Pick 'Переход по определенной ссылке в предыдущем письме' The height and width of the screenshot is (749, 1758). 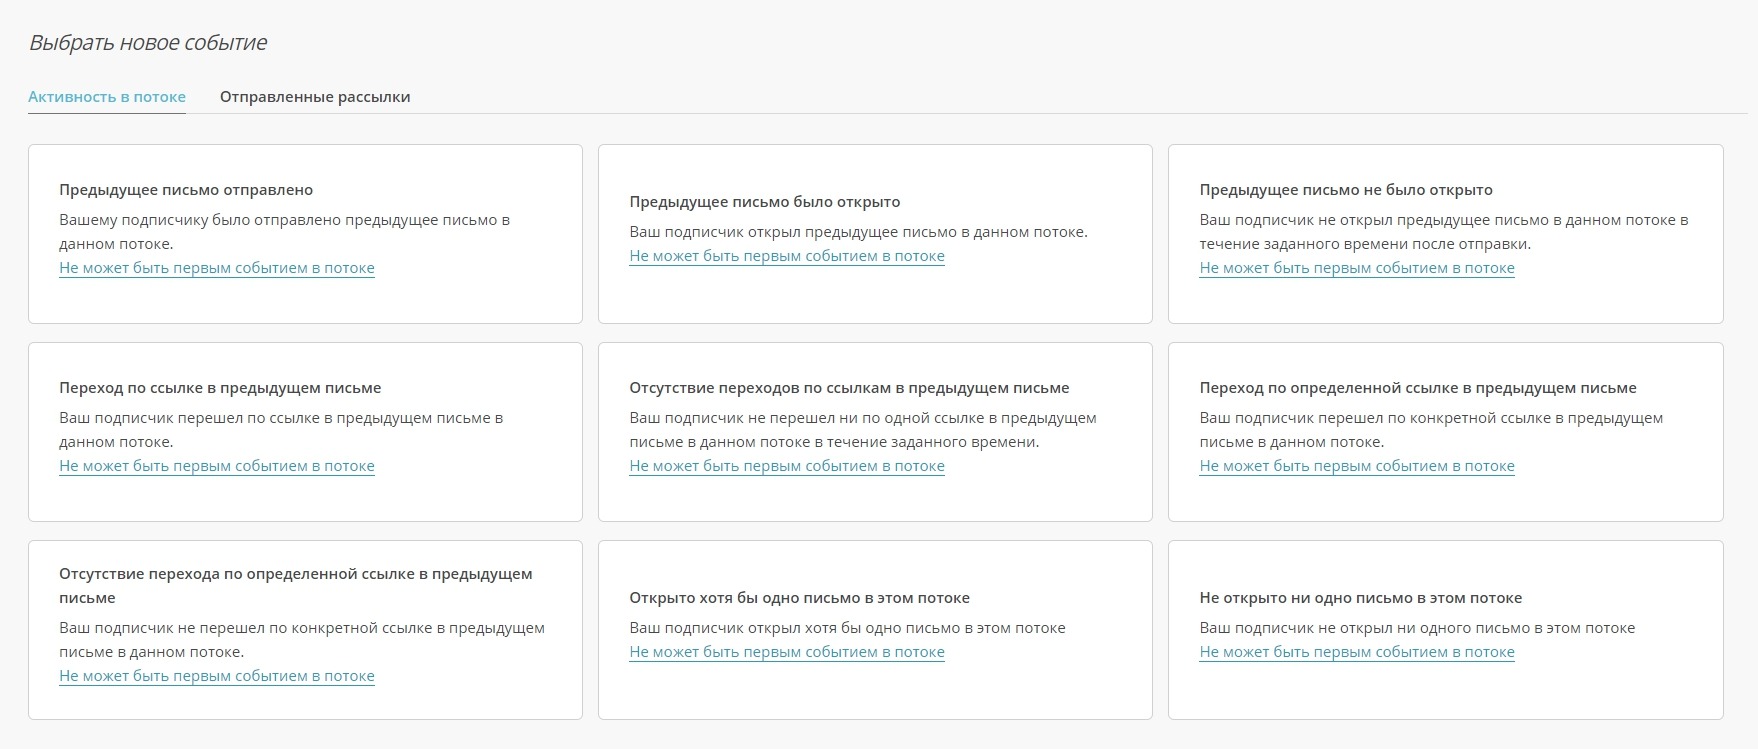[x=1417, y=388]
